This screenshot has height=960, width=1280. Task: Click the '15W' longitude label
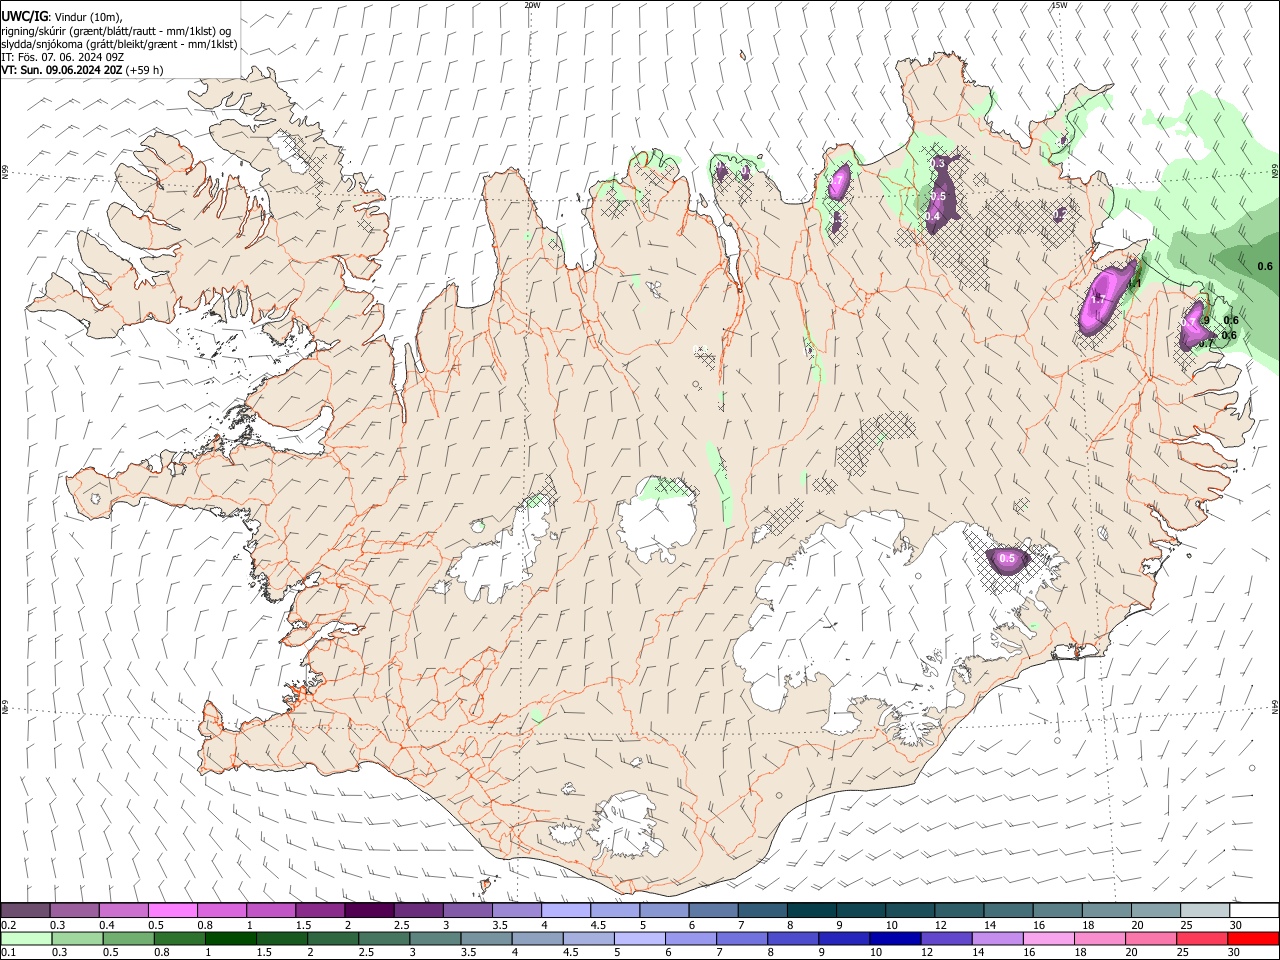point(1059,5)
